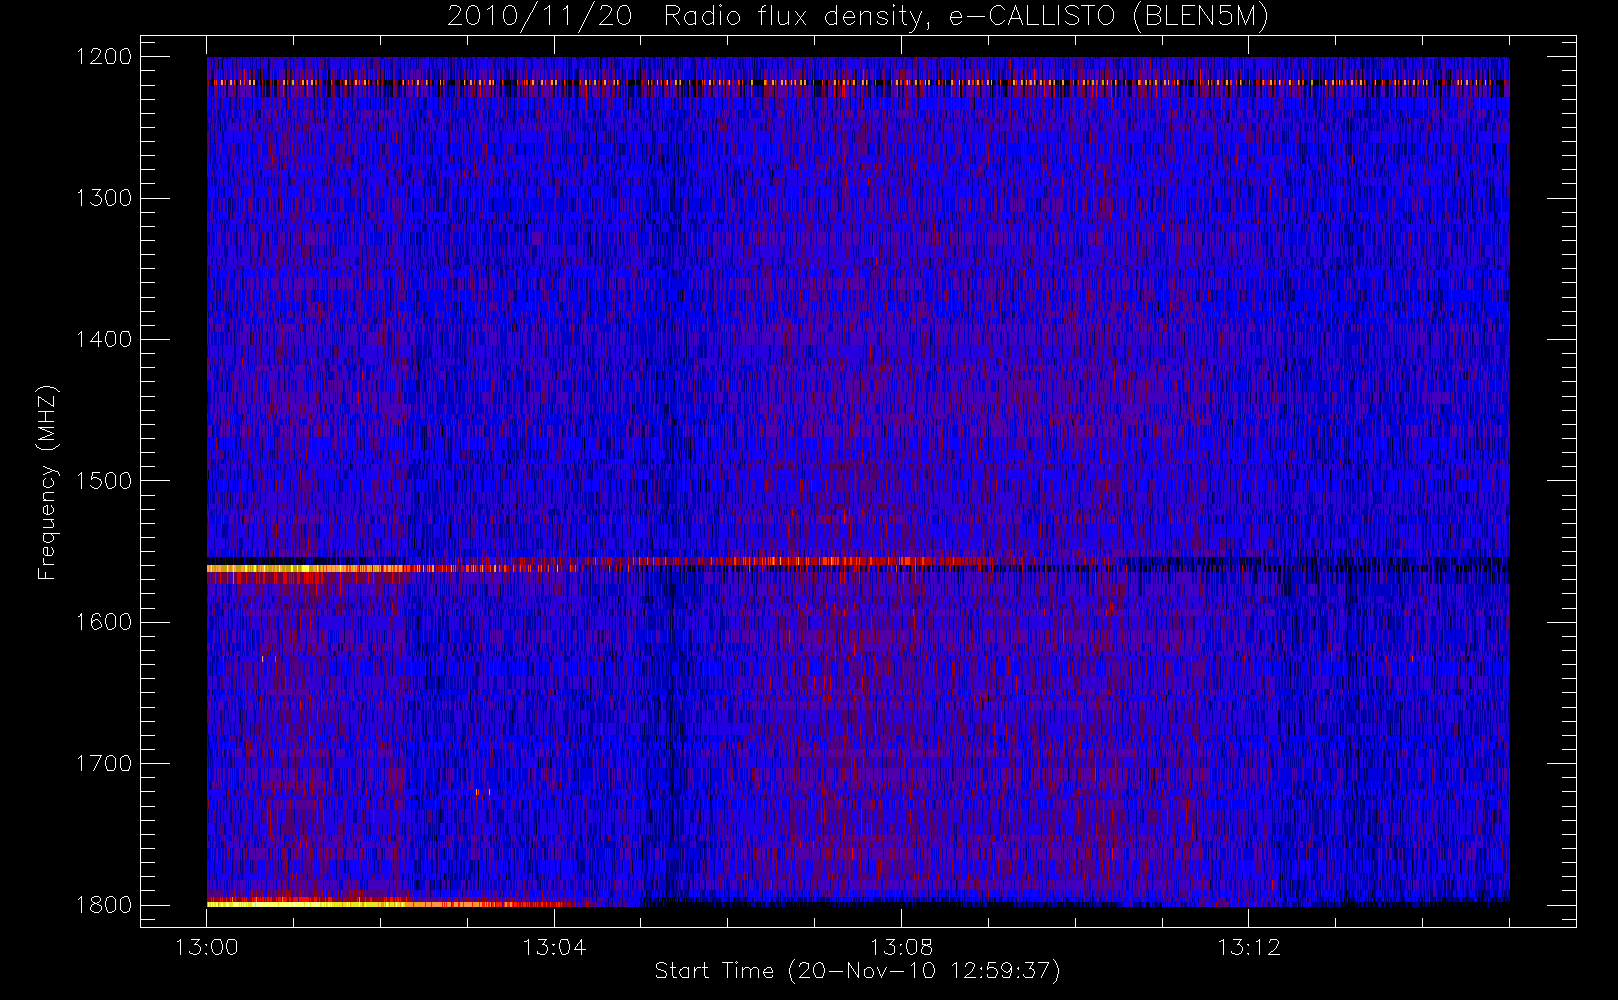Click the 'Start Time (20-Nov-10 12:59:37)' label

coord(857,971)
